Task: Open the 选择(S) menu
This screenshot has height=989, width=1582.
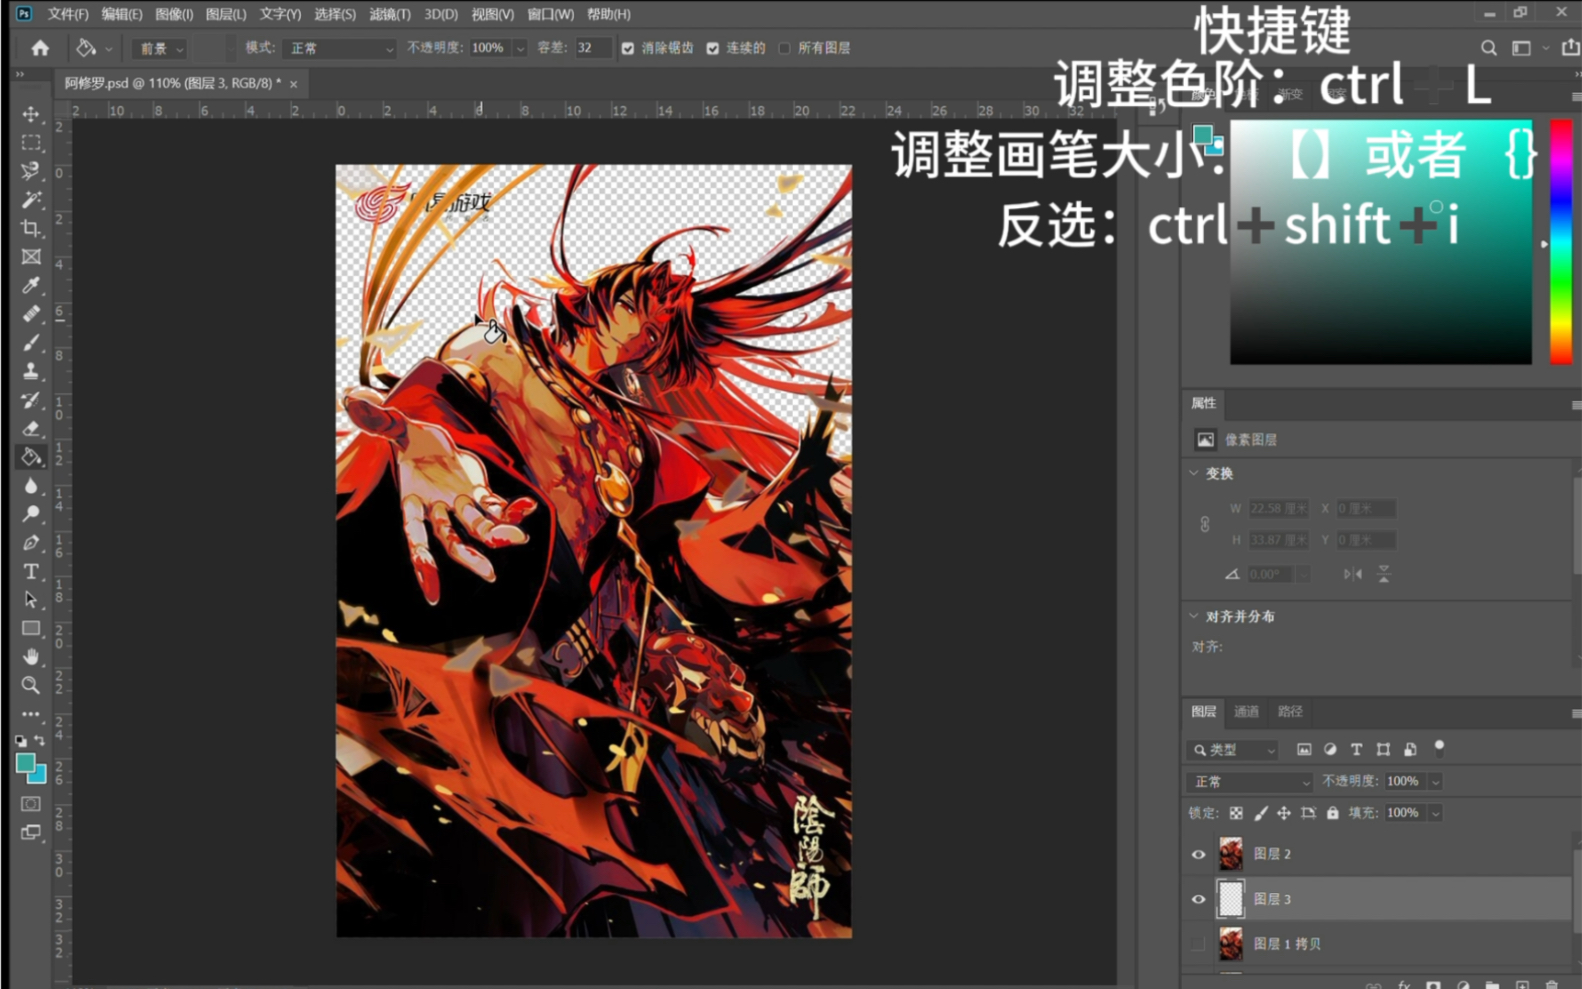Action: coord(335,14)
